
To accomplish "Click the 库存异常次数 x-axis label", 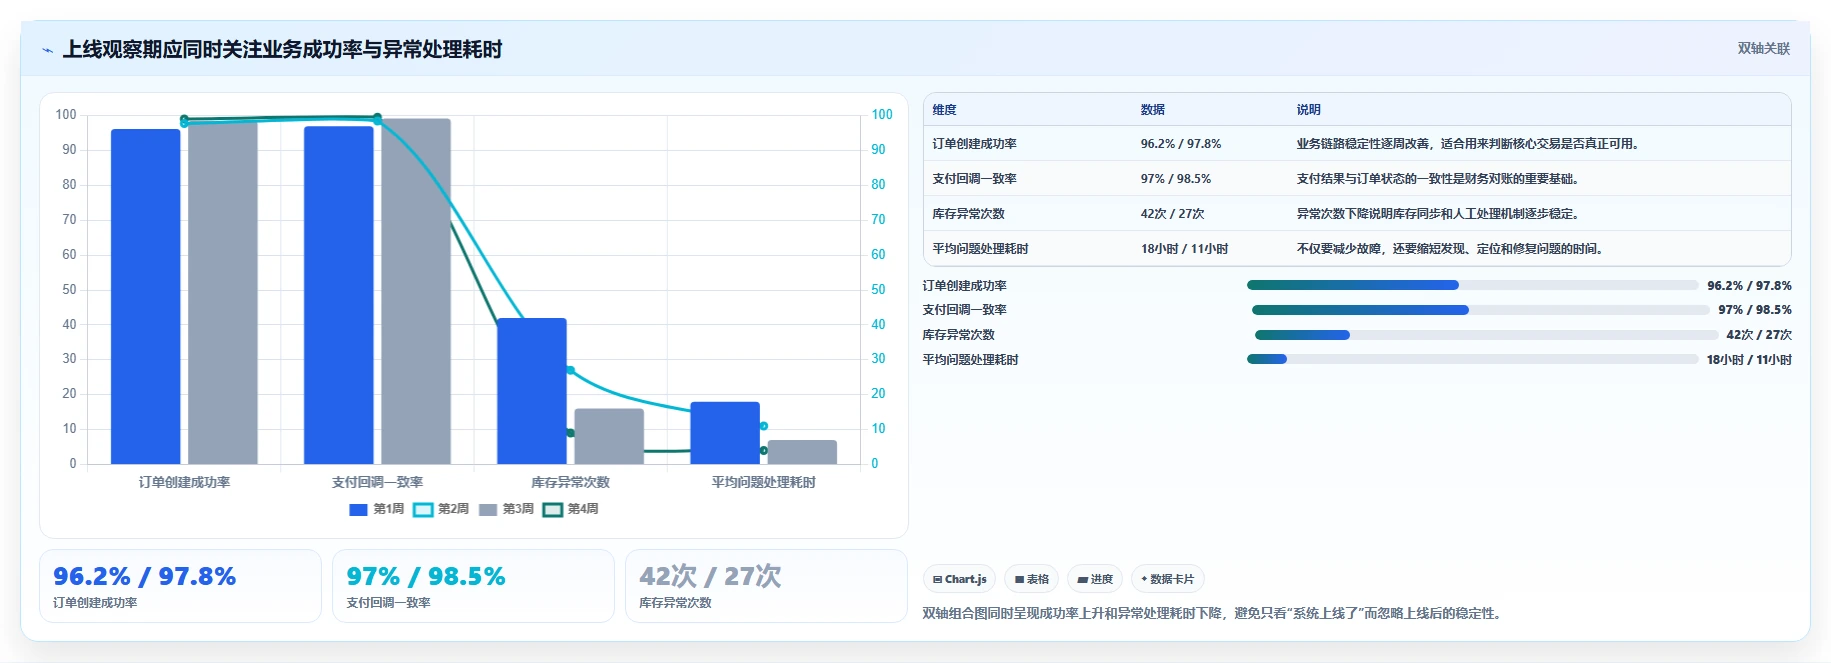I will coord(570,482).
